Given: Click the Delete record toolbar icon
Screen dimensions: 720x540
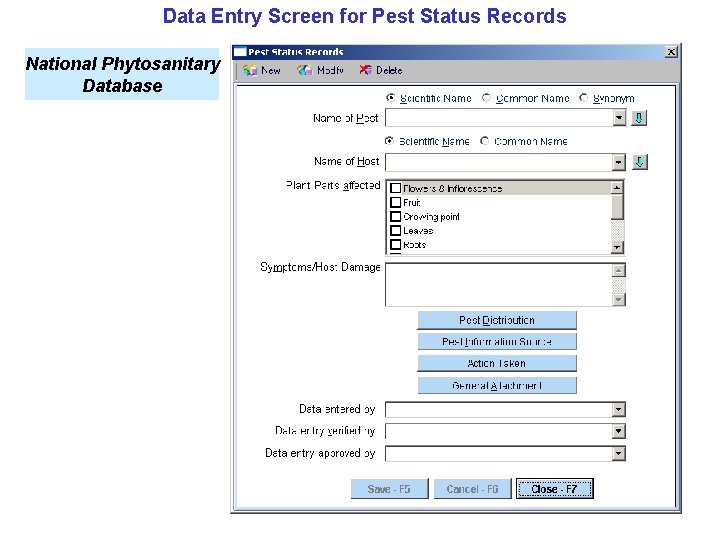Looking at the screenshot, I should [366, 70].
